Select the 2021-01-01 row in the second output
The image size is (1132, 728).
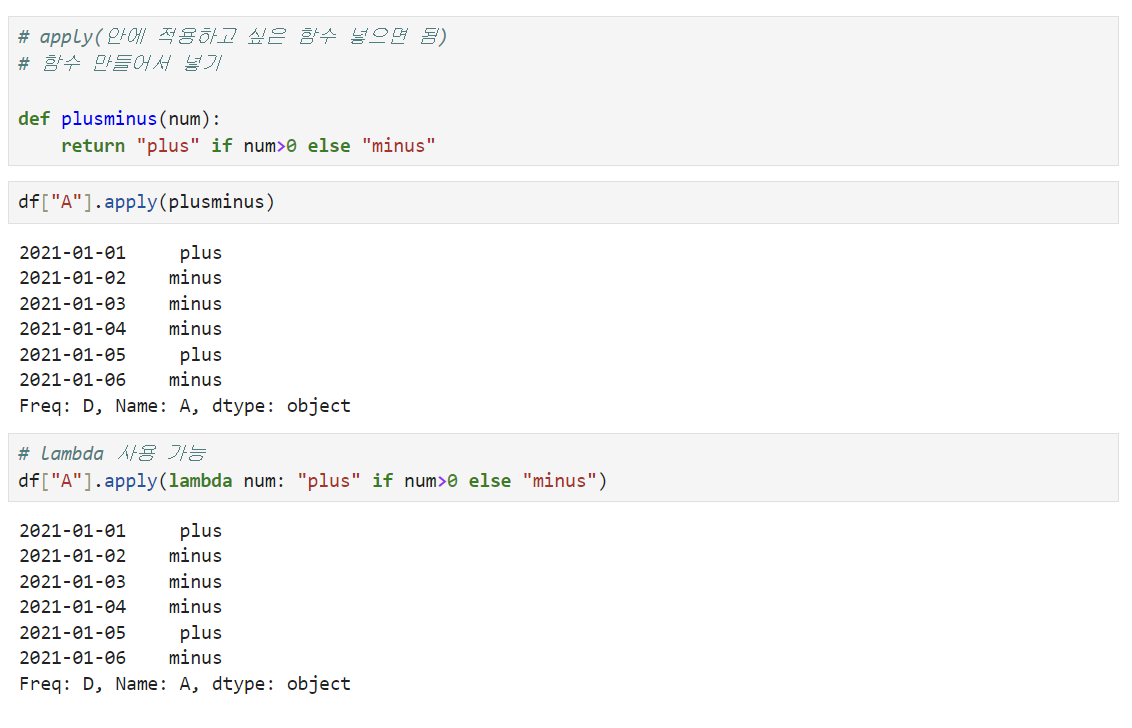[121, 531]
